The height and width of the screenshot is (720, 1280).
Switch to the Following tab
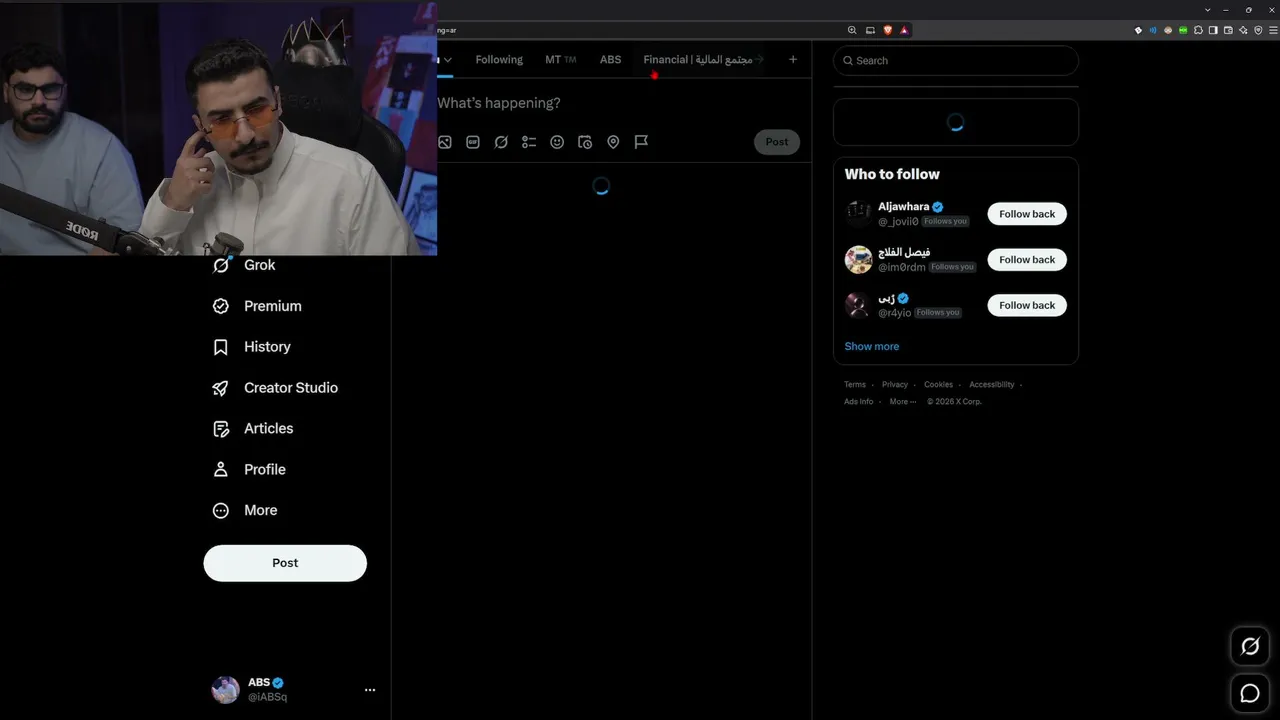coord(499,60)
